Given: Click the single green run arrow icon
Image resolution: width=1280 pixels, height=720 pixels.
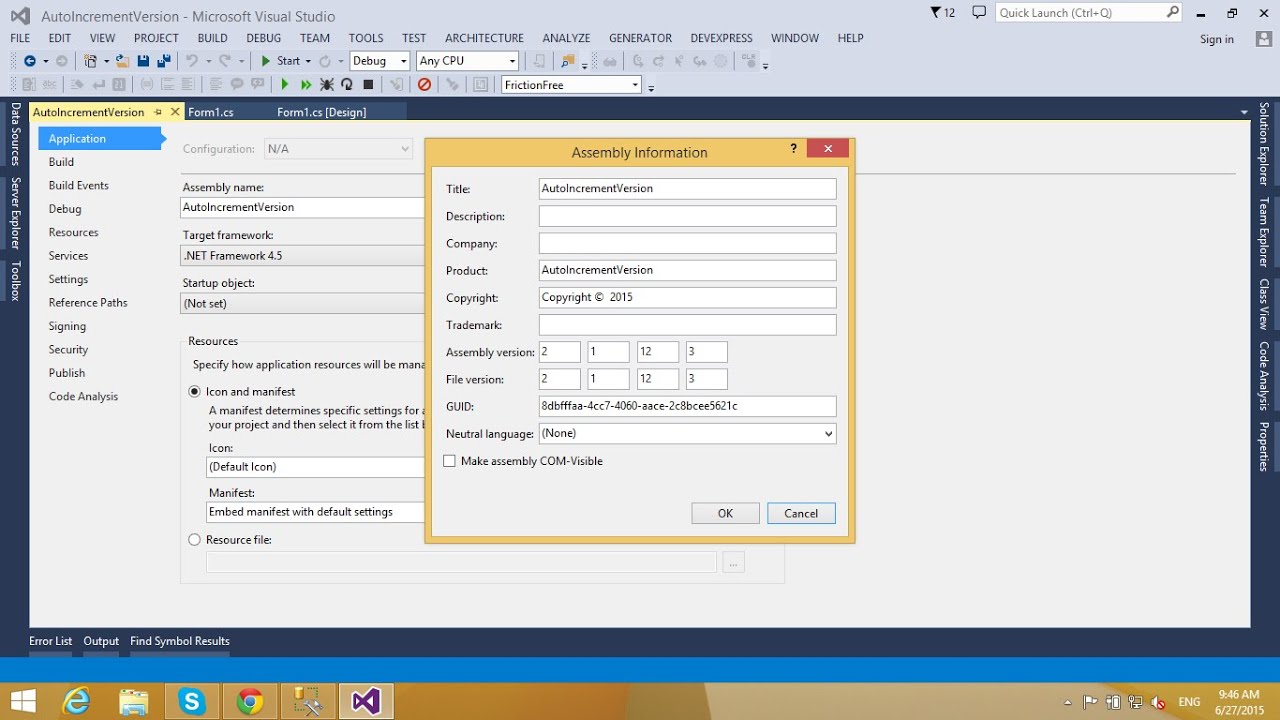Looking at the screenshot, I should pyautogui.click(x=285, y=85).
